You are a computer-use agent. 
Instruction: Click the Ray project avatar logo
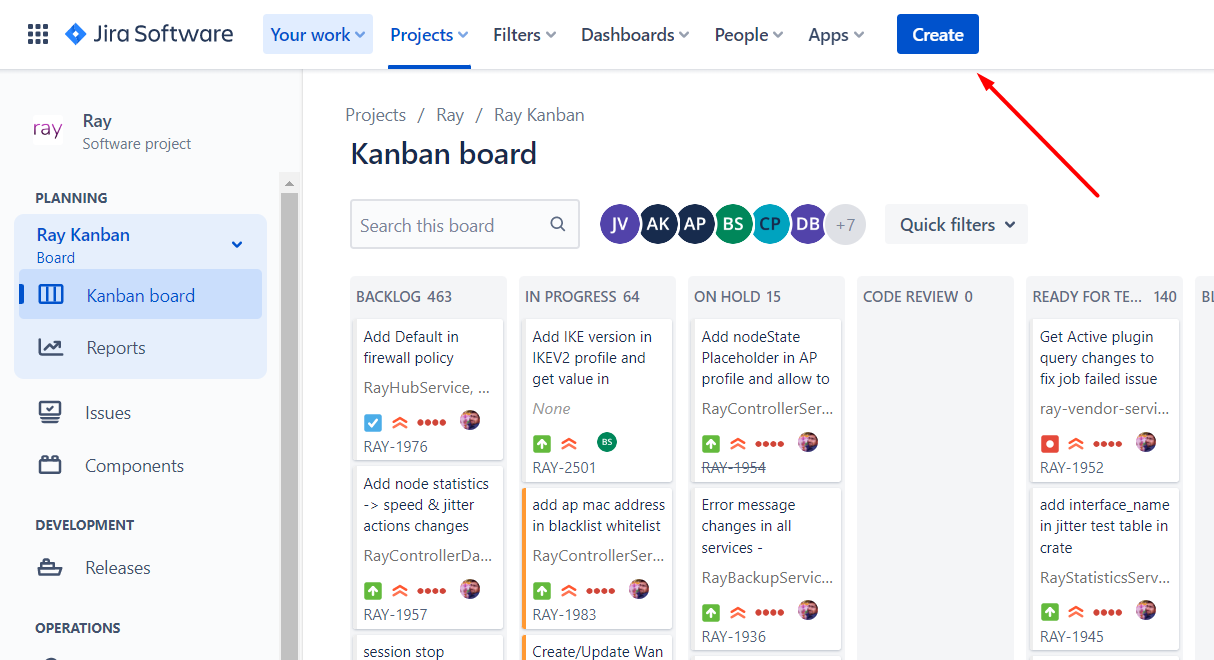(48, 130)
